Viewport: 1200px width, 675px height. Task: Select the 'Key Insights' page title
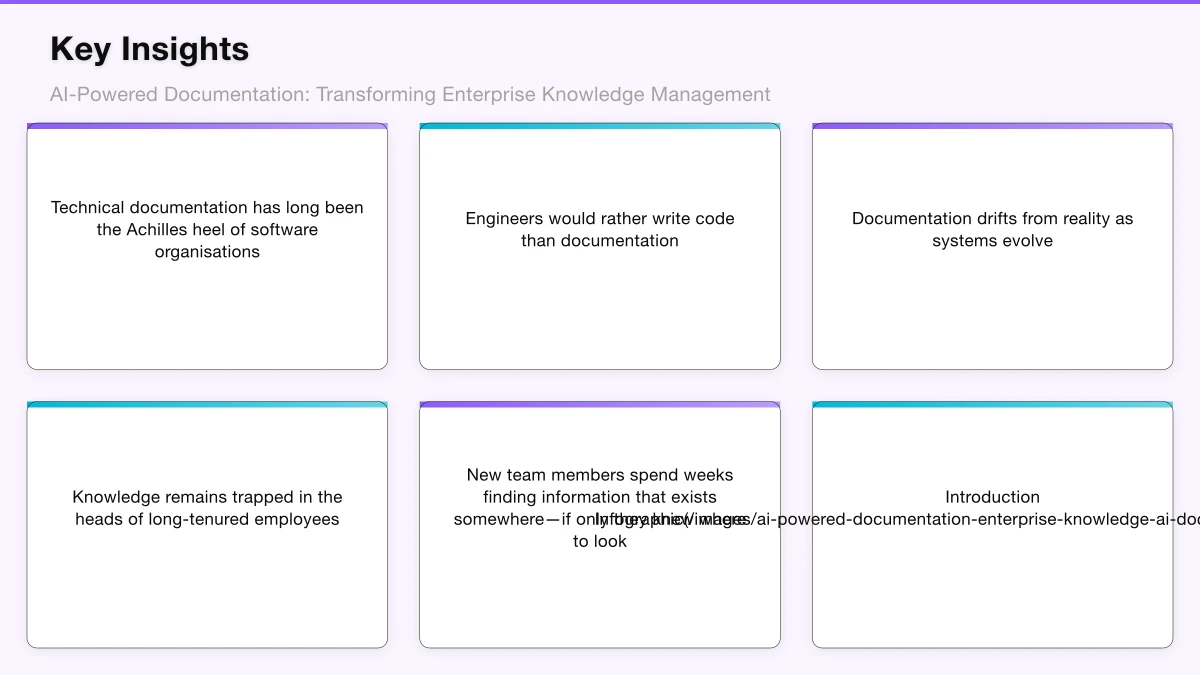tap(149, 48)
